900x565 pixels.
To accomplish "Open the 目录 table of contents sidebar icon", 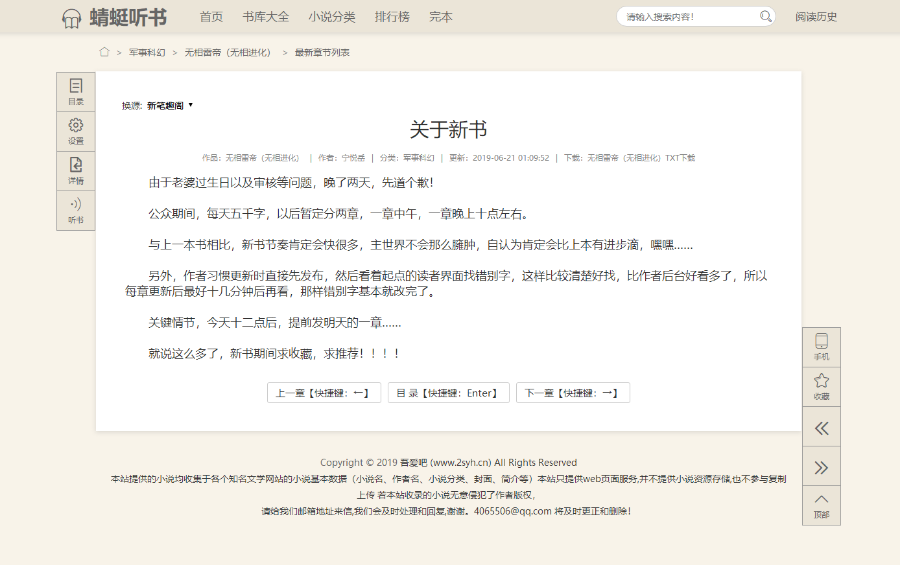I will tap(76, 91).
